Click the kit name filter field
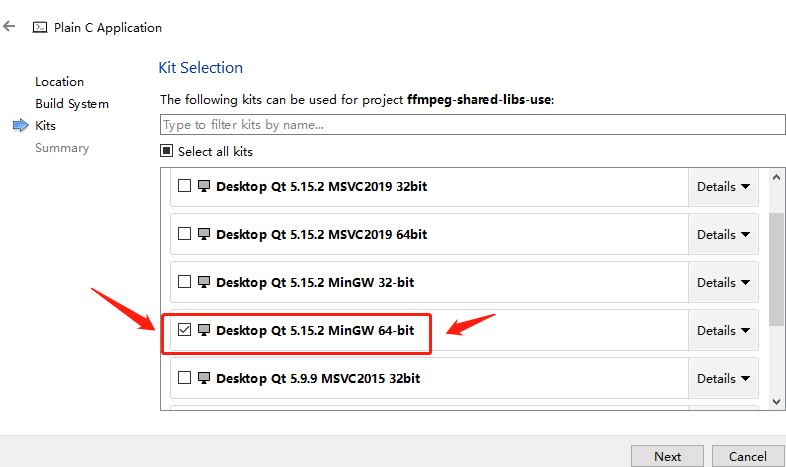The image size is (786, 467). point(472,125)
